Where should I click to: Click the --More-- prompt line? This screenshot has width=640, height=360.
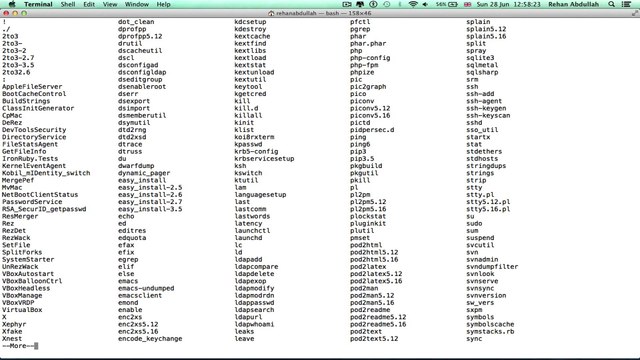(x=20, y=346)
